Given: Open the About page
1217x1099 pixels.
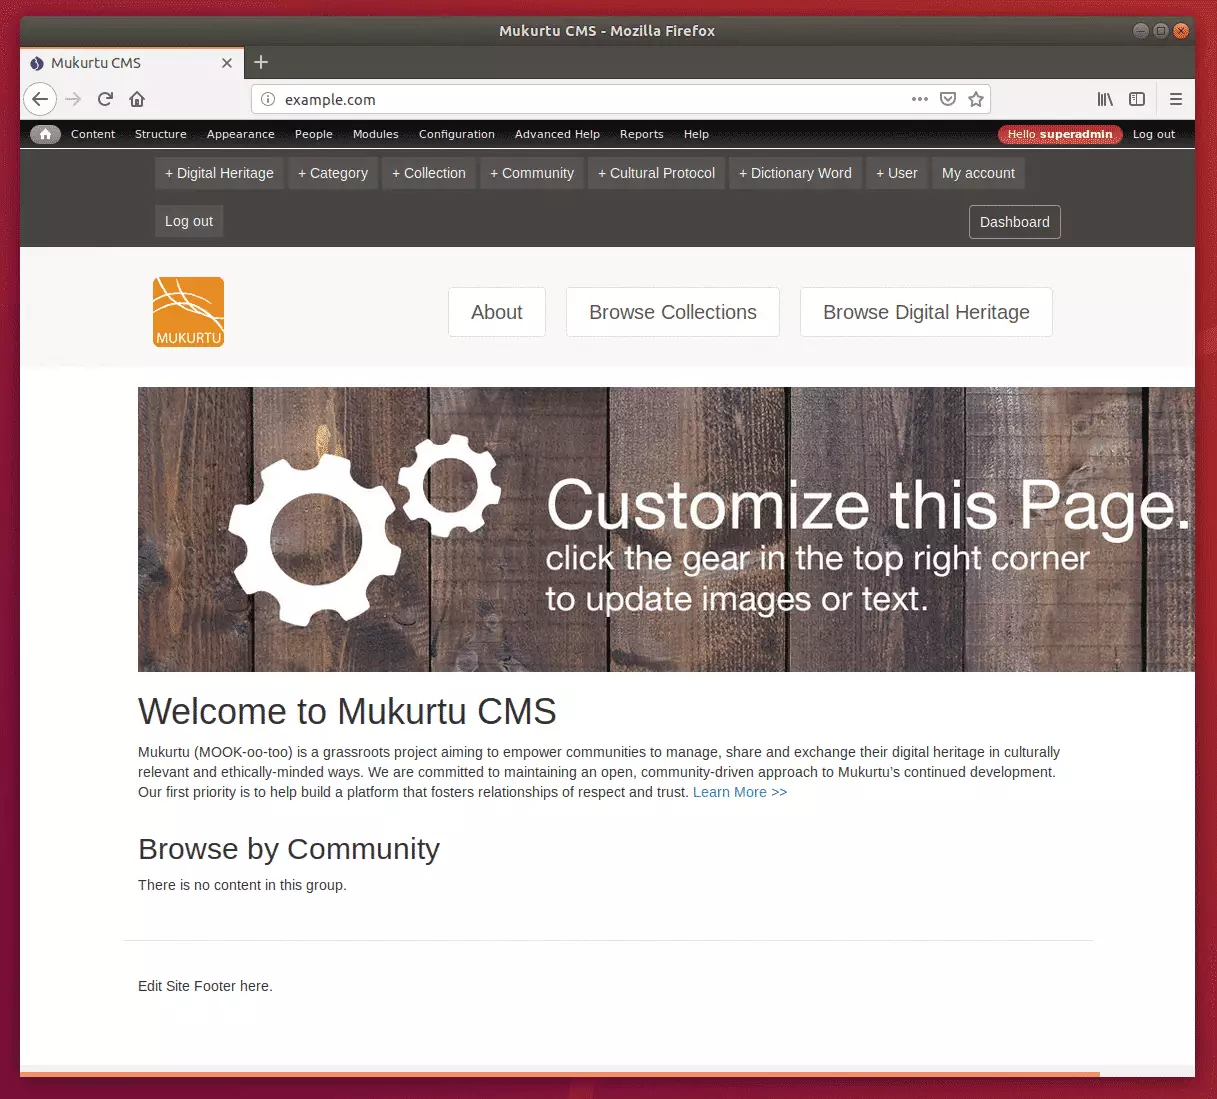Looking at the screenshot, I should point(497,312).
